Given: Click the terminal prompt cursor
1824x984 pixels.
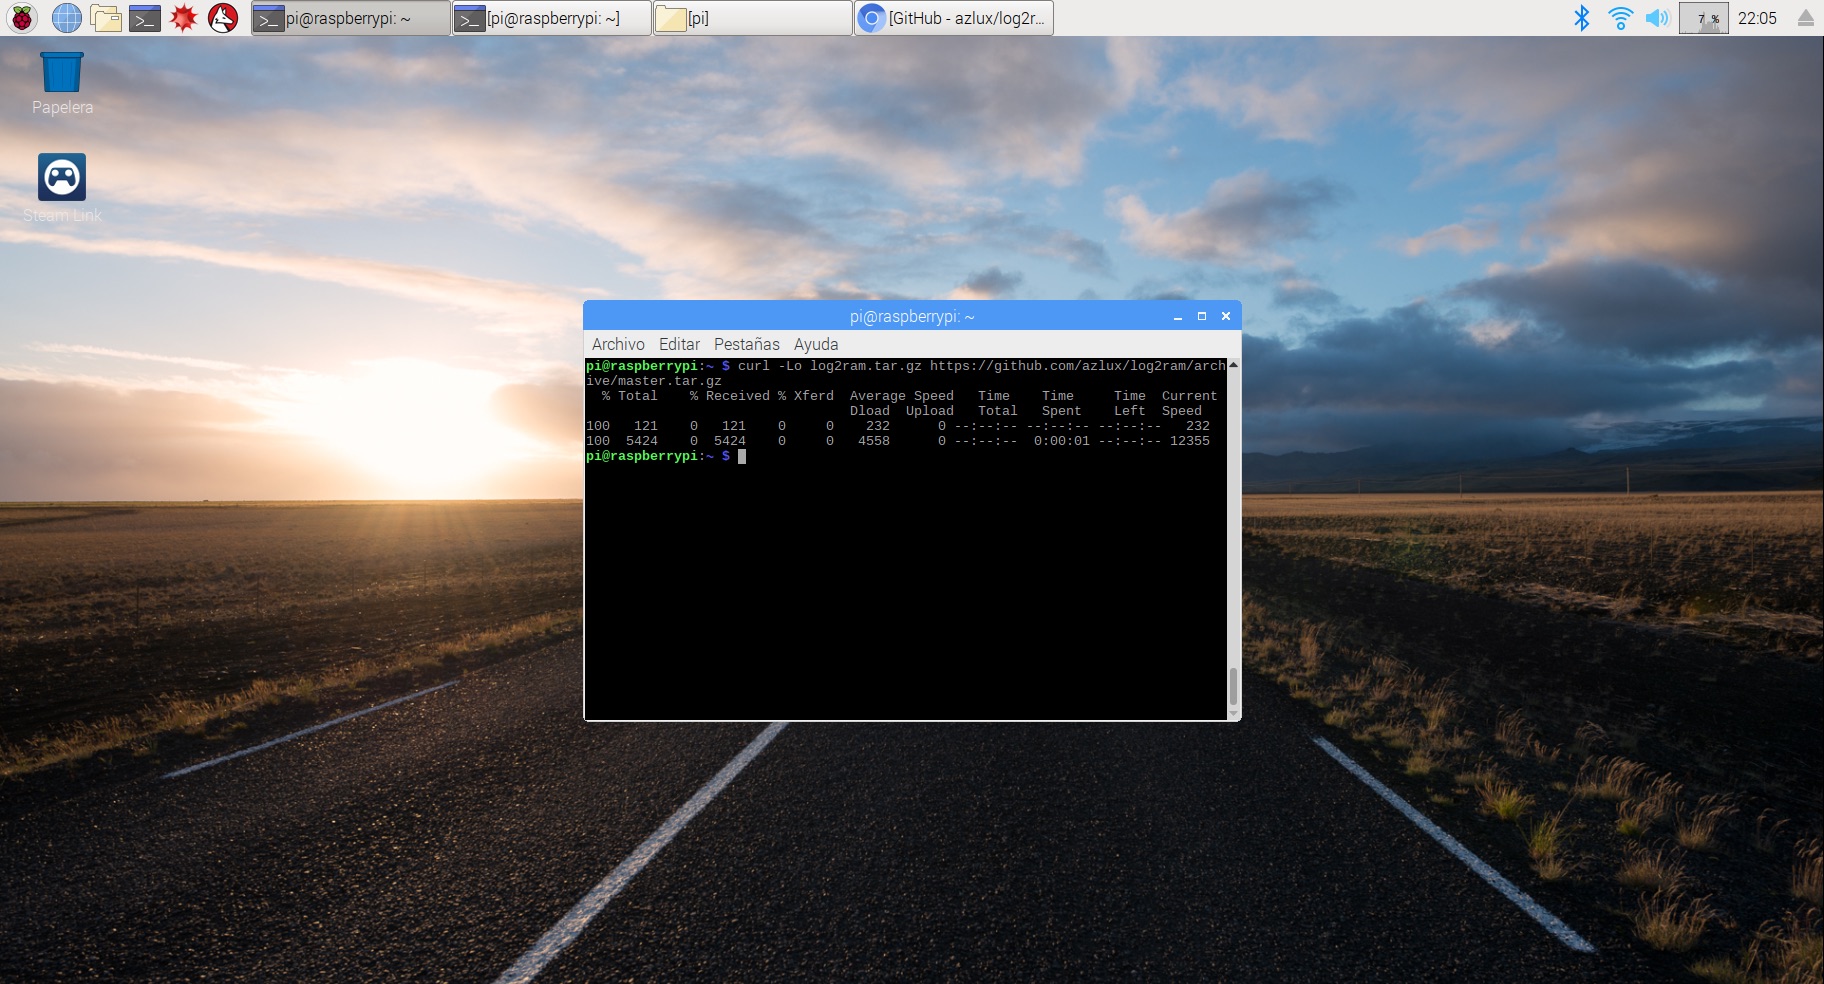Looking at the screenshot, I should click(742, 456).
